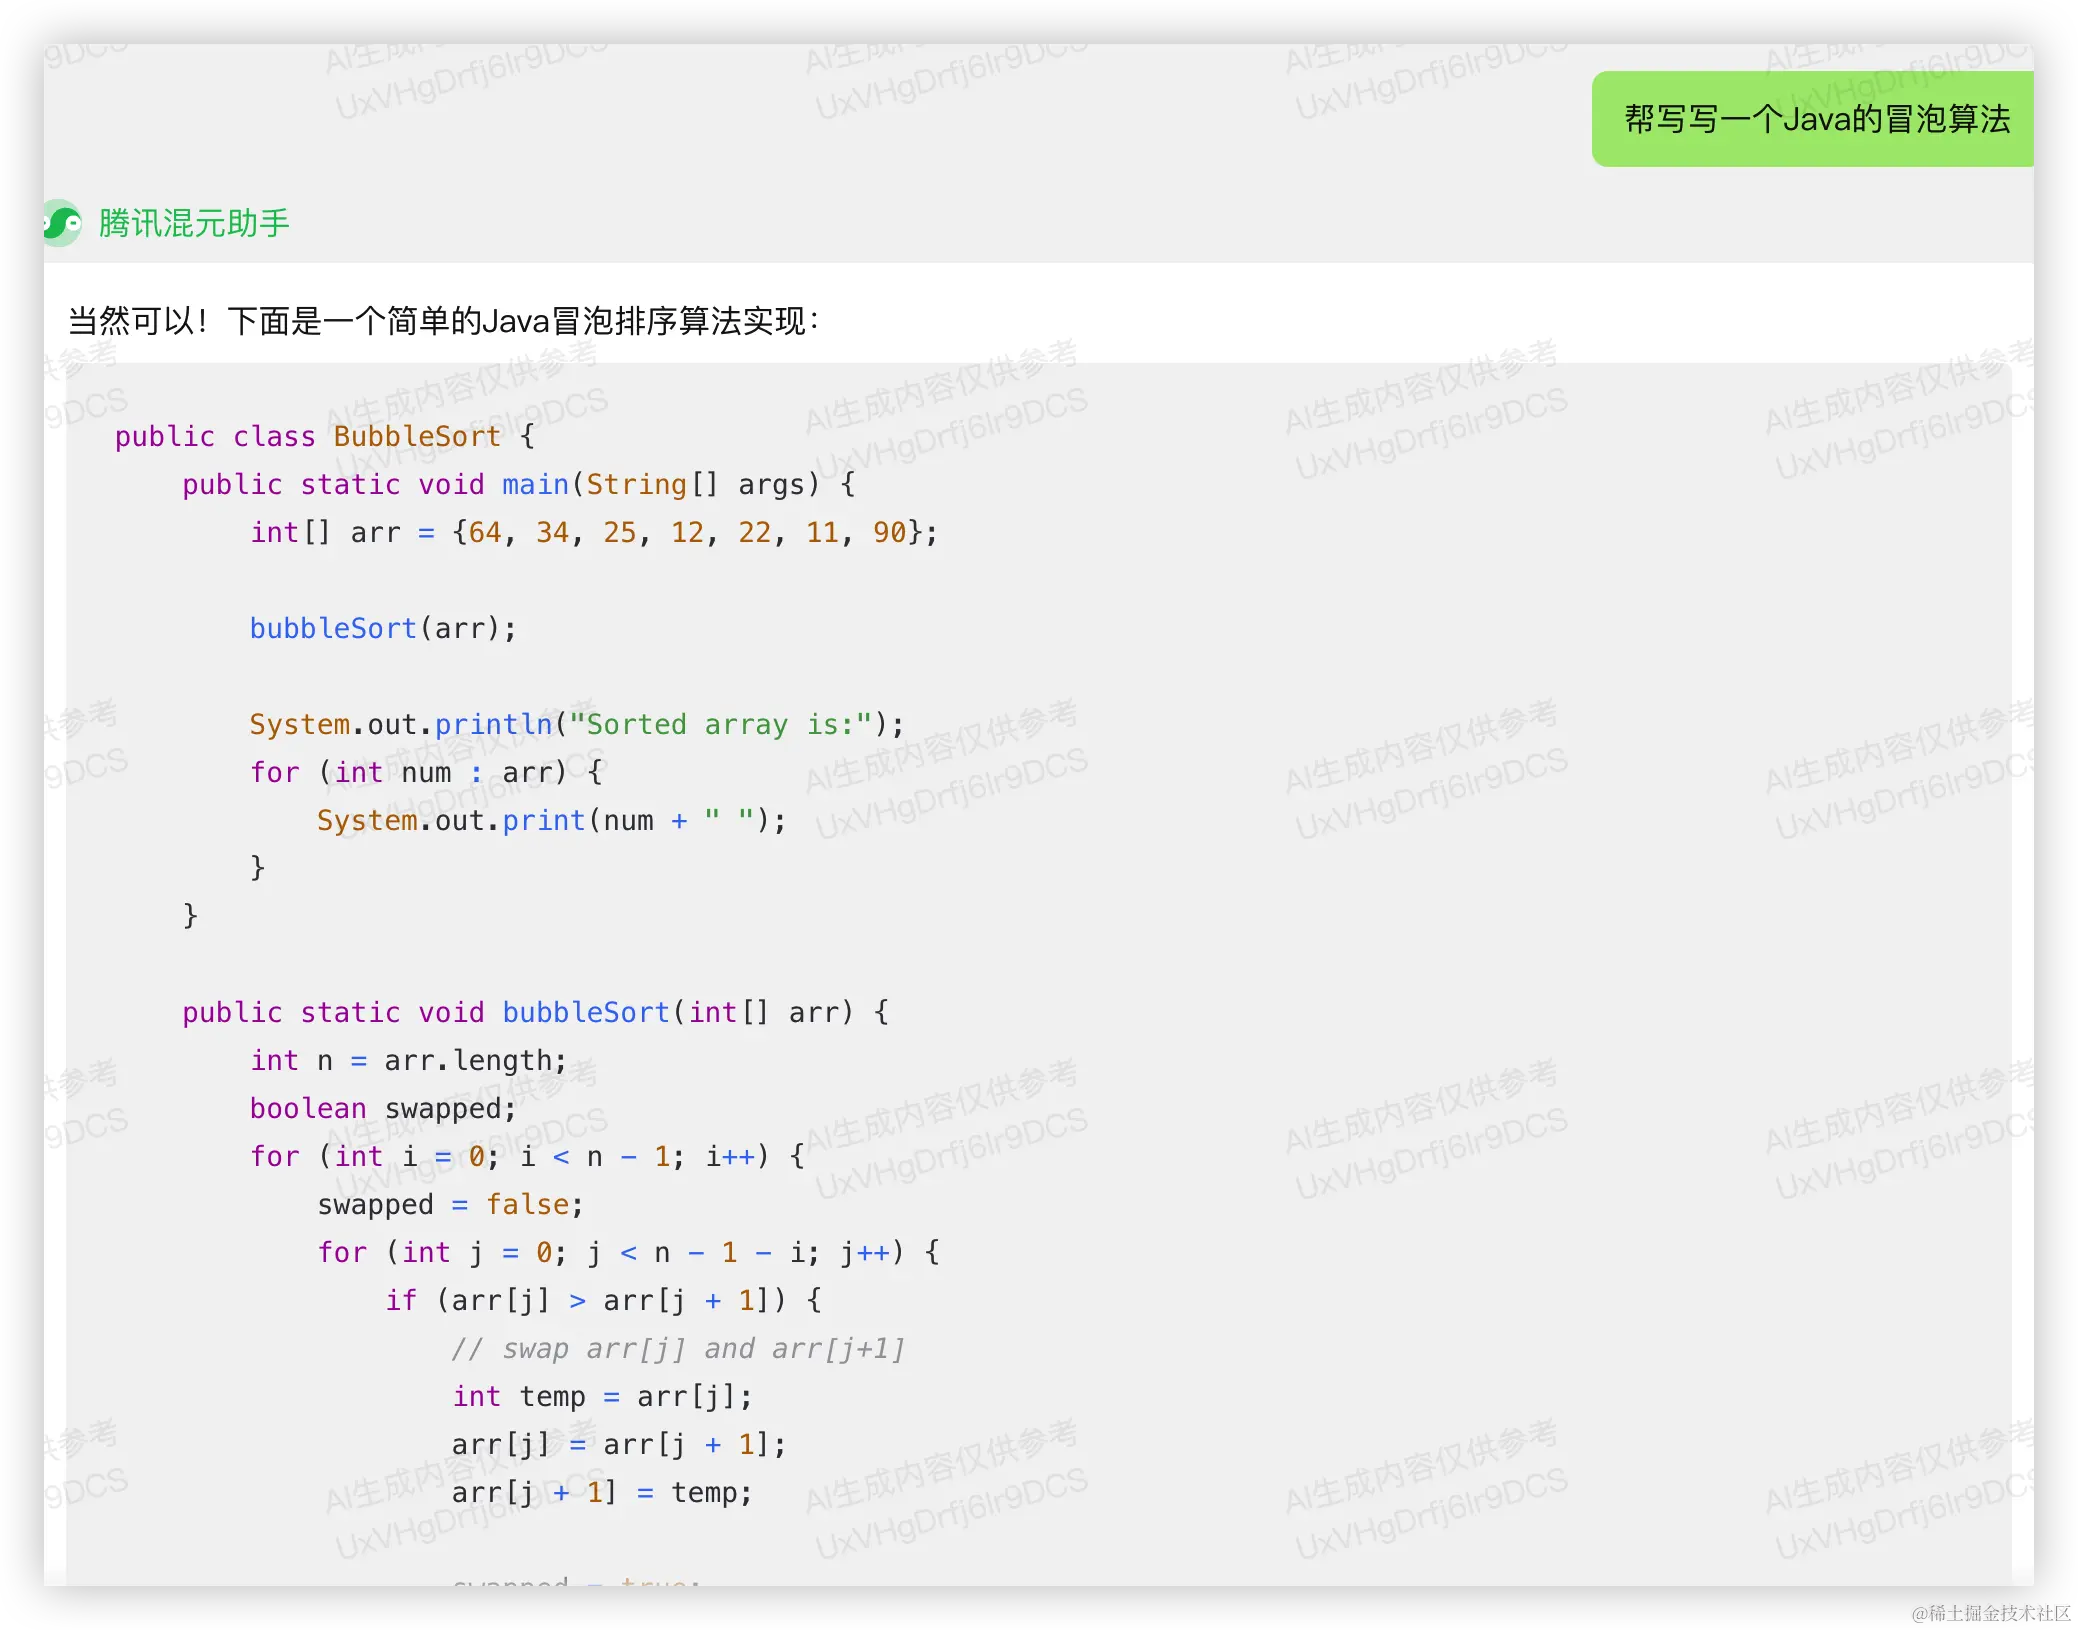
Task: Click the arr[j + 1] = temp; line
Action: [x=602, y=1493]
